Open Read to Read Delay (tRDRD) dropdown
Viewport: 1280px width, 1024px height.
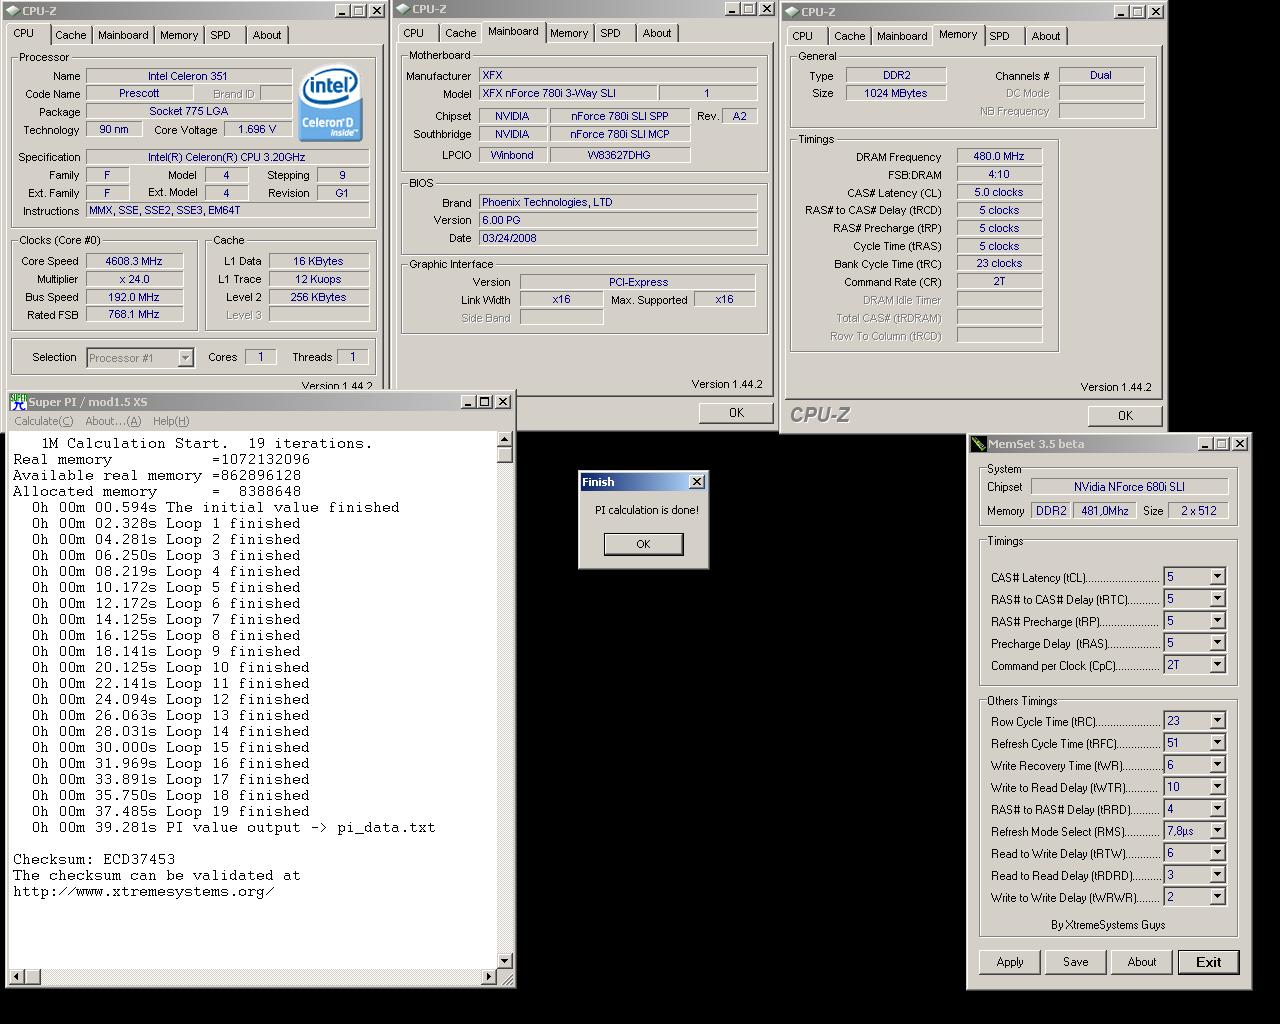[x=1217, y=875]
